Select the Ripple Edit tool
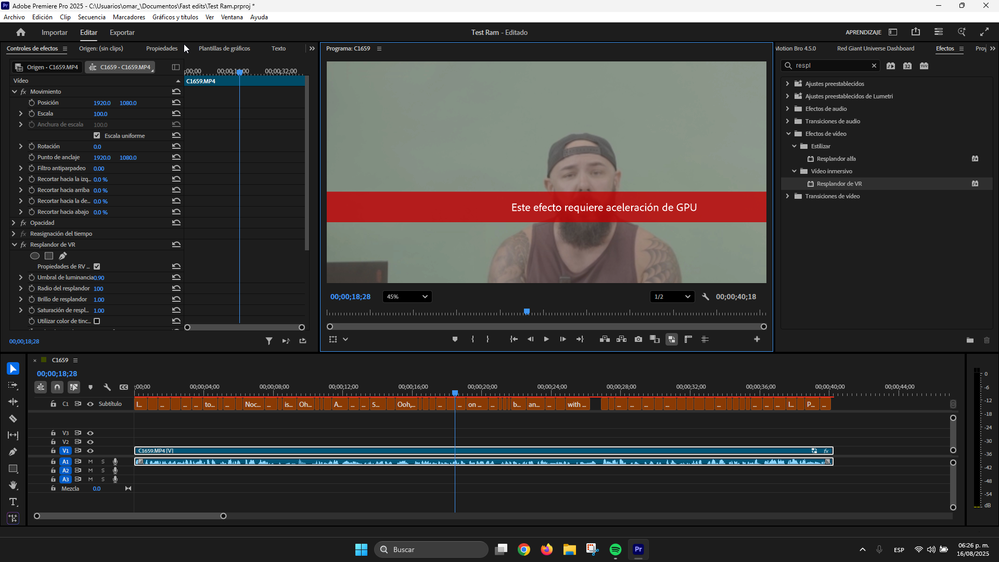This screenshot has width=999, height=562. point(13,402)
